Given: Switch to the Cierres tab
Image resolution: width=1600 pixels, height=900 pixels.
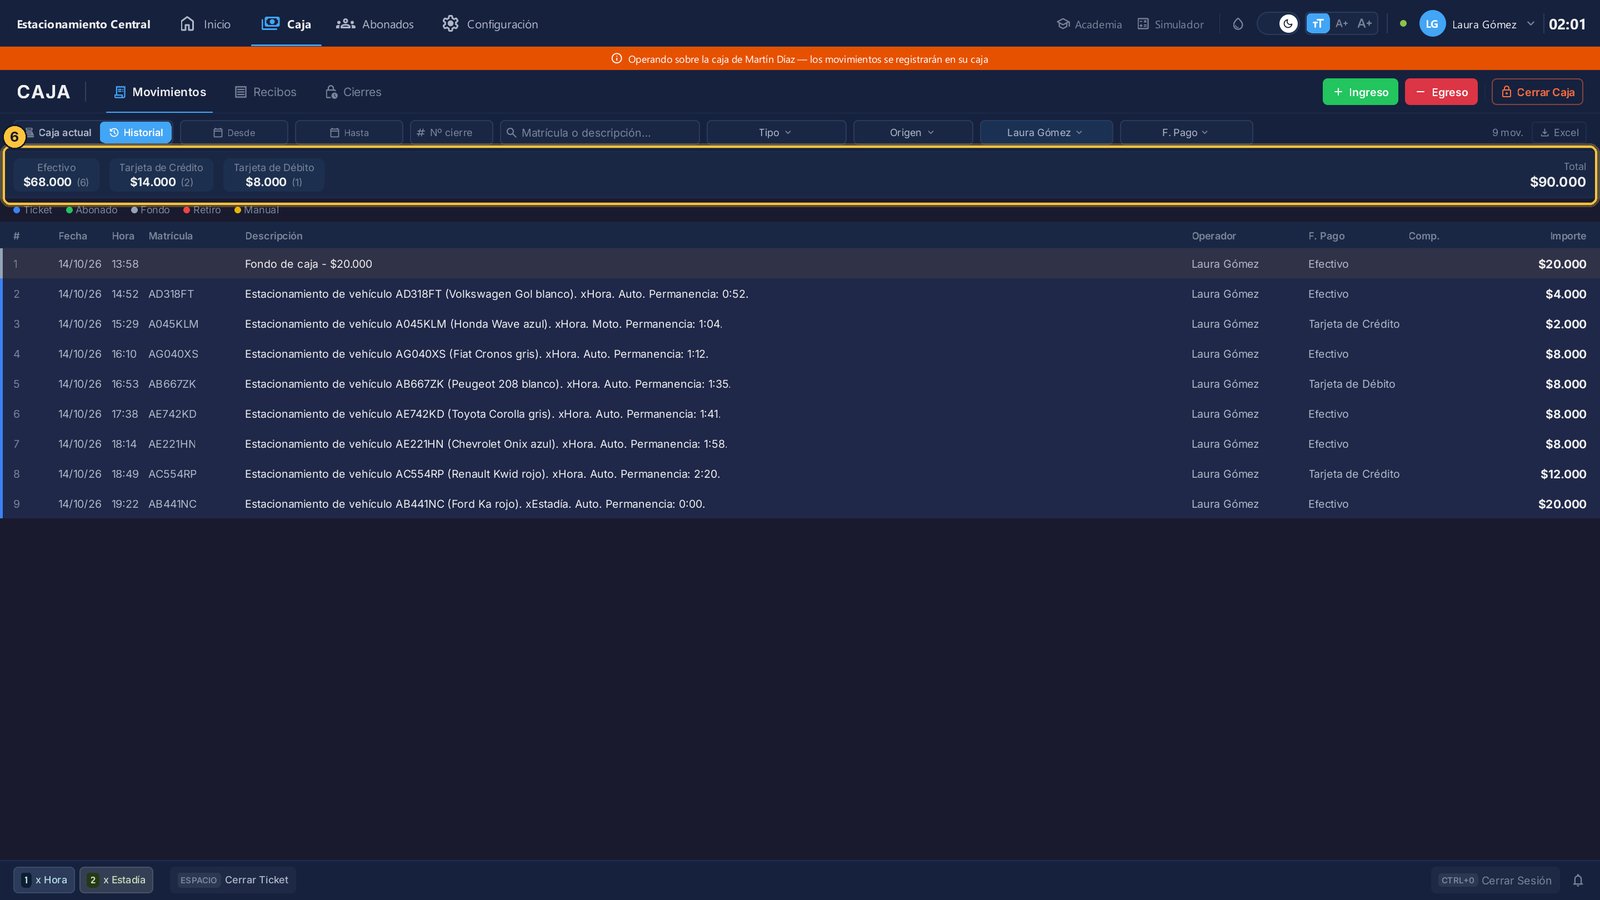Looking at the screenshot, I should [353, 92].
